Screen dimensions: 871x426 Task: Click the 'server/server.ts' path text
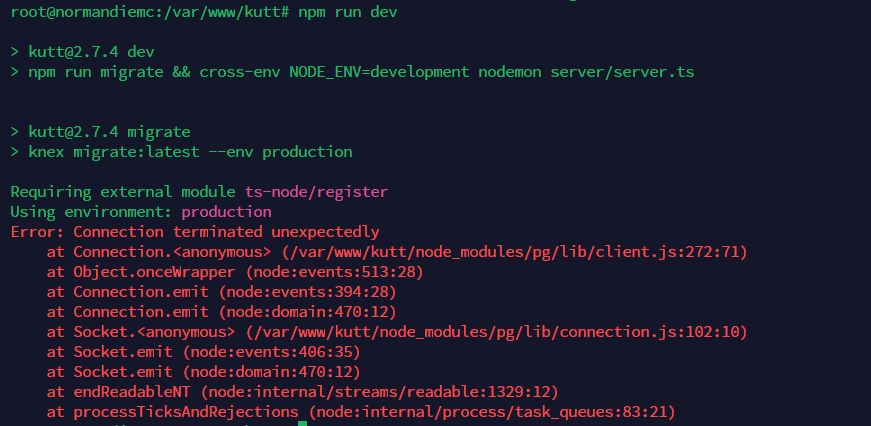pos(622,72)
